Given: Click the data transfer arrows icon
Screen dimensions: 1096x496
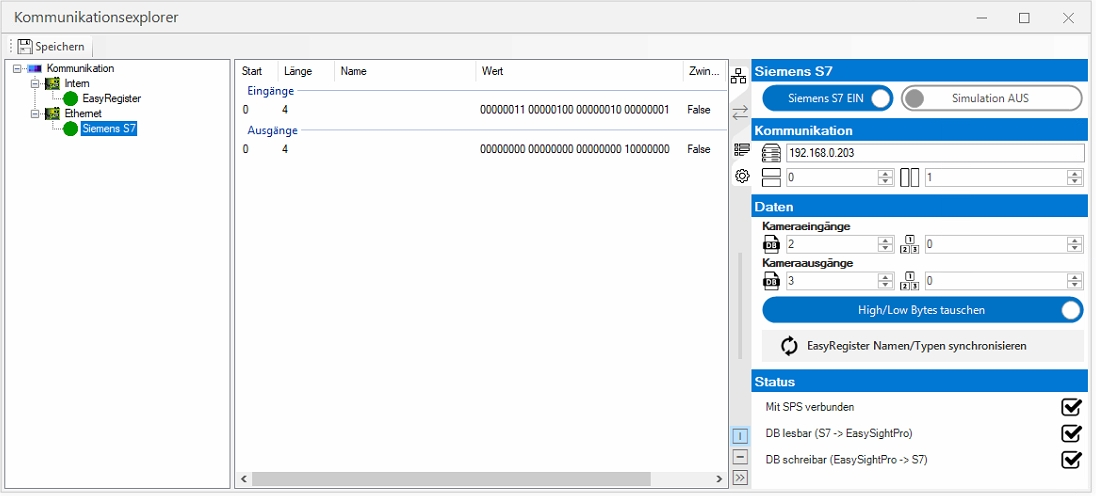Looking at the screenshot, I should click(x=740, y=113).
